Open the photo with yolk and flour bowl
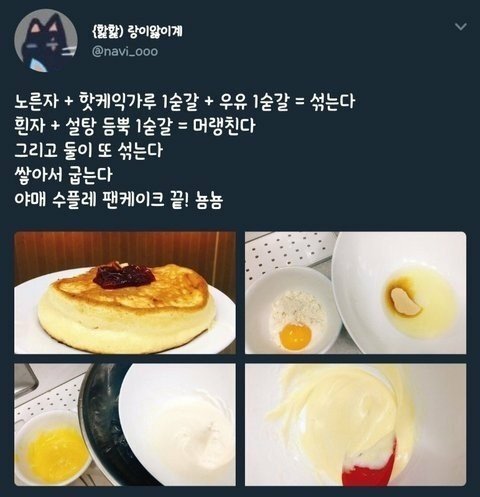Screen dimensions: 480x497 click(x=355, y=293)
